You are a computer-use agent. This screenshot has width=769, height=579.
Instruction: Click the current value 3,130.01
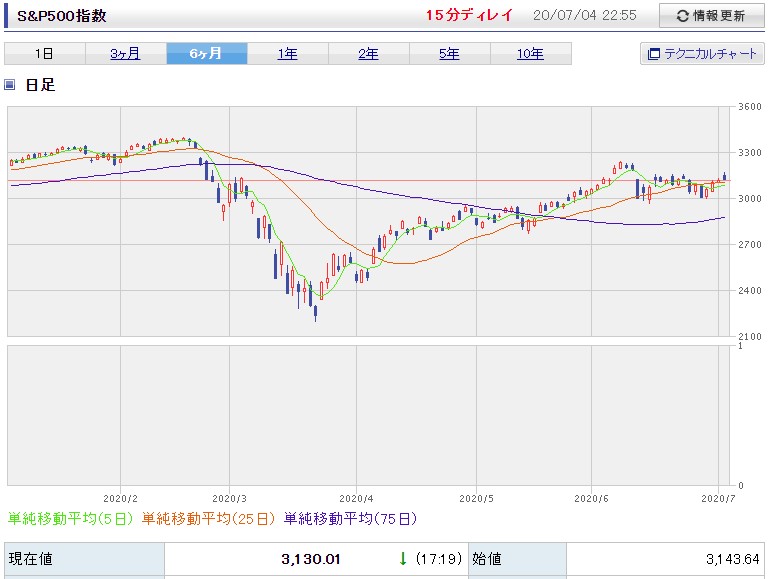pos(311,559)
